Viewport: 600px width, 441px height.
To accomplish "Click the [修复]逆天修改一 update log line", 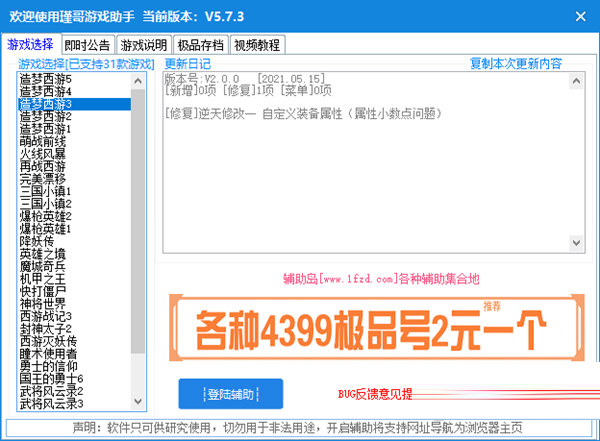I will tap(303, 113).
